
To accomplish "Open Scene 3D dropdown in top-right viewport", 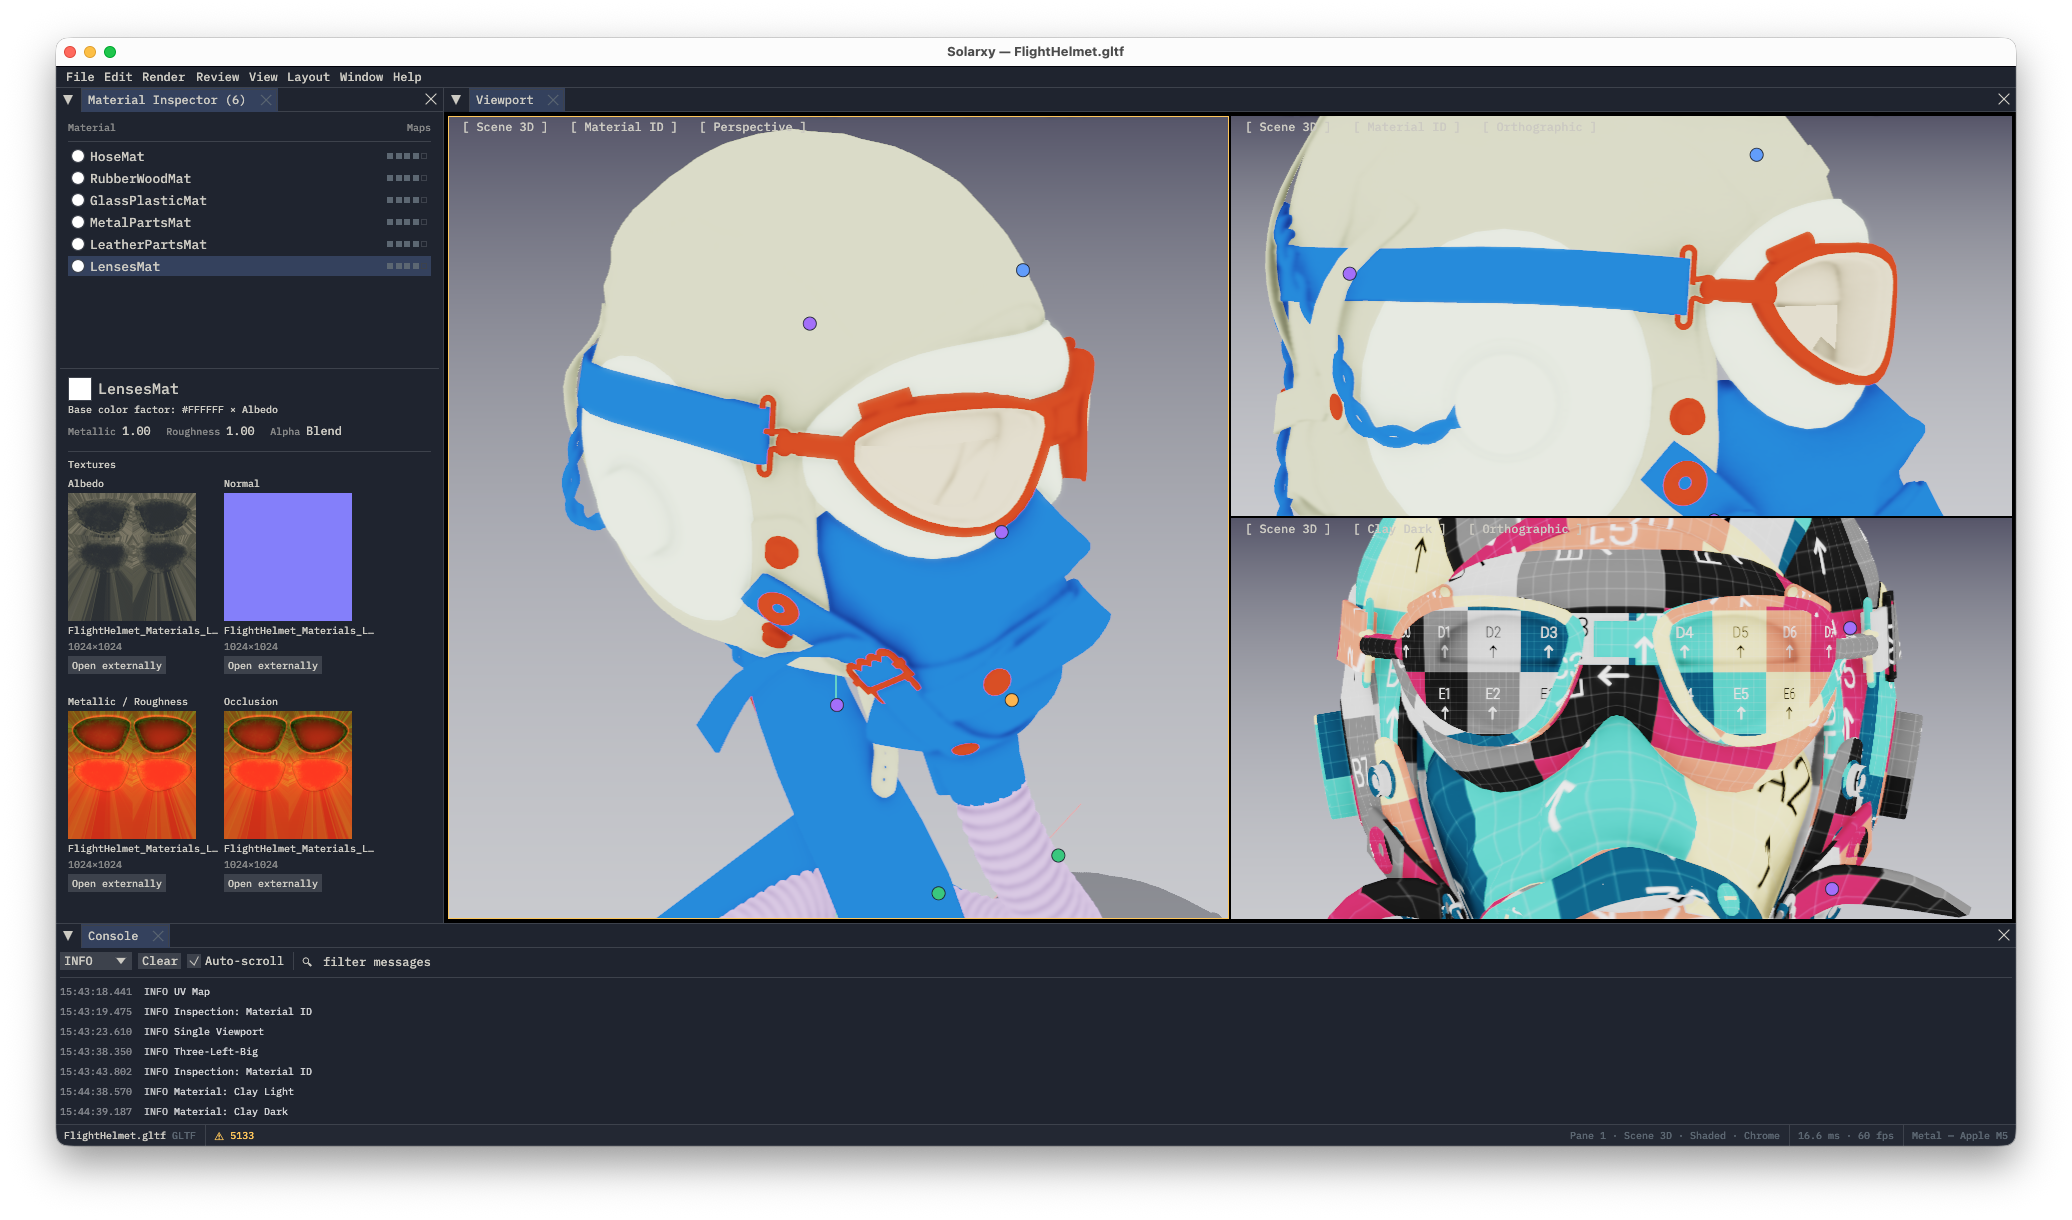I will 1288,127.
